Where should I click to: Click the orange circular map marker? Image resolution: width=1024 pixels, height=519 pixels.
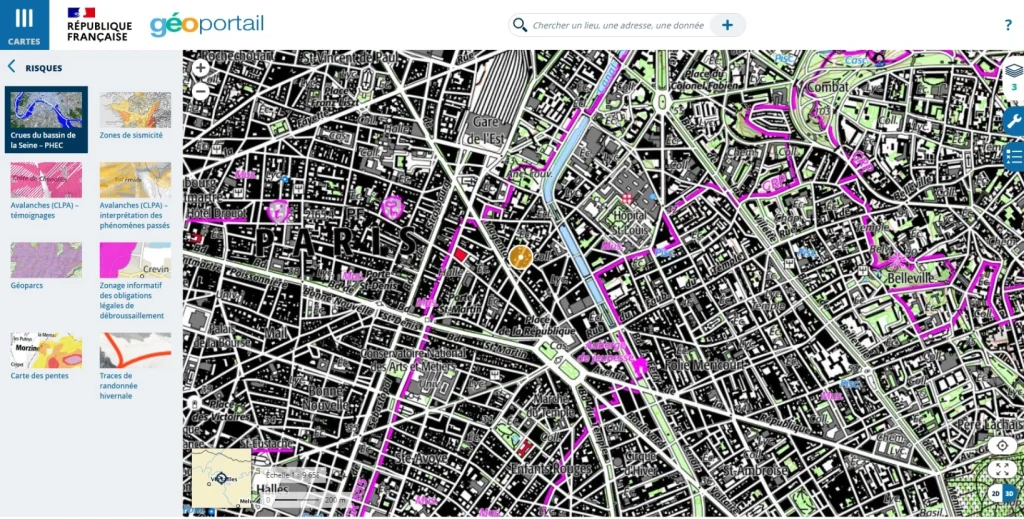(x=520, y=257)
